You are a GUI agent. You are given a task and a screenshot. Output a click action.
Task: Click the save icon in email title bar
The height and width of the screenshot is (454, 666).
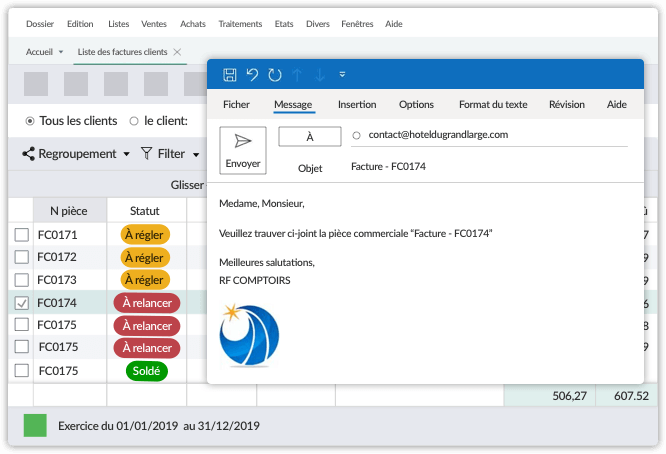pyautogui.click(x=229, y=75)
